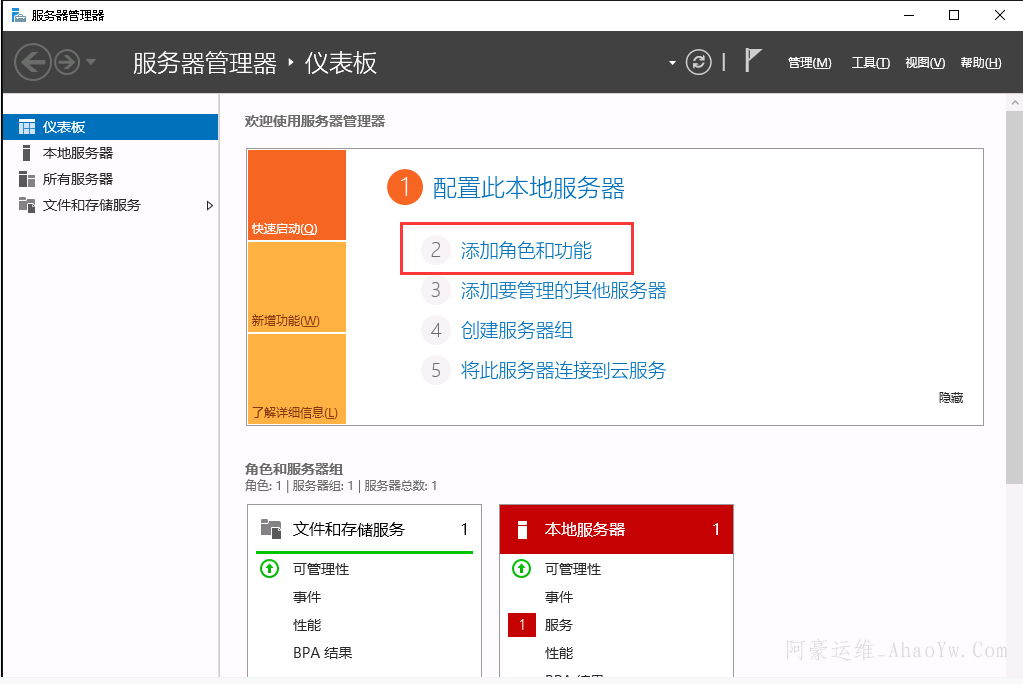Open the 视图(V) menu
Screen dimensions: 1023x684
point(924,63)
